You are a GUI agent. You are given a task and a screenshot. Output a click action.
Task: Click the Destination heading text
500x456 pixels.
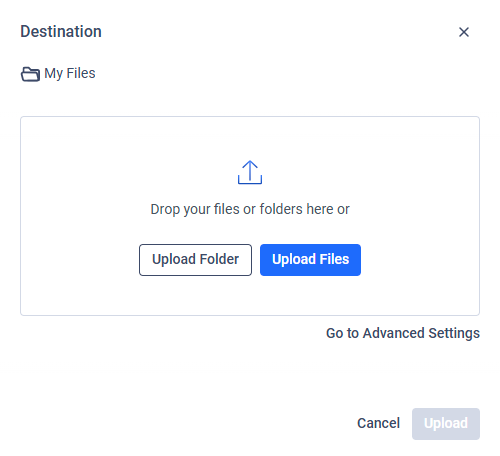tap(61, 32)
